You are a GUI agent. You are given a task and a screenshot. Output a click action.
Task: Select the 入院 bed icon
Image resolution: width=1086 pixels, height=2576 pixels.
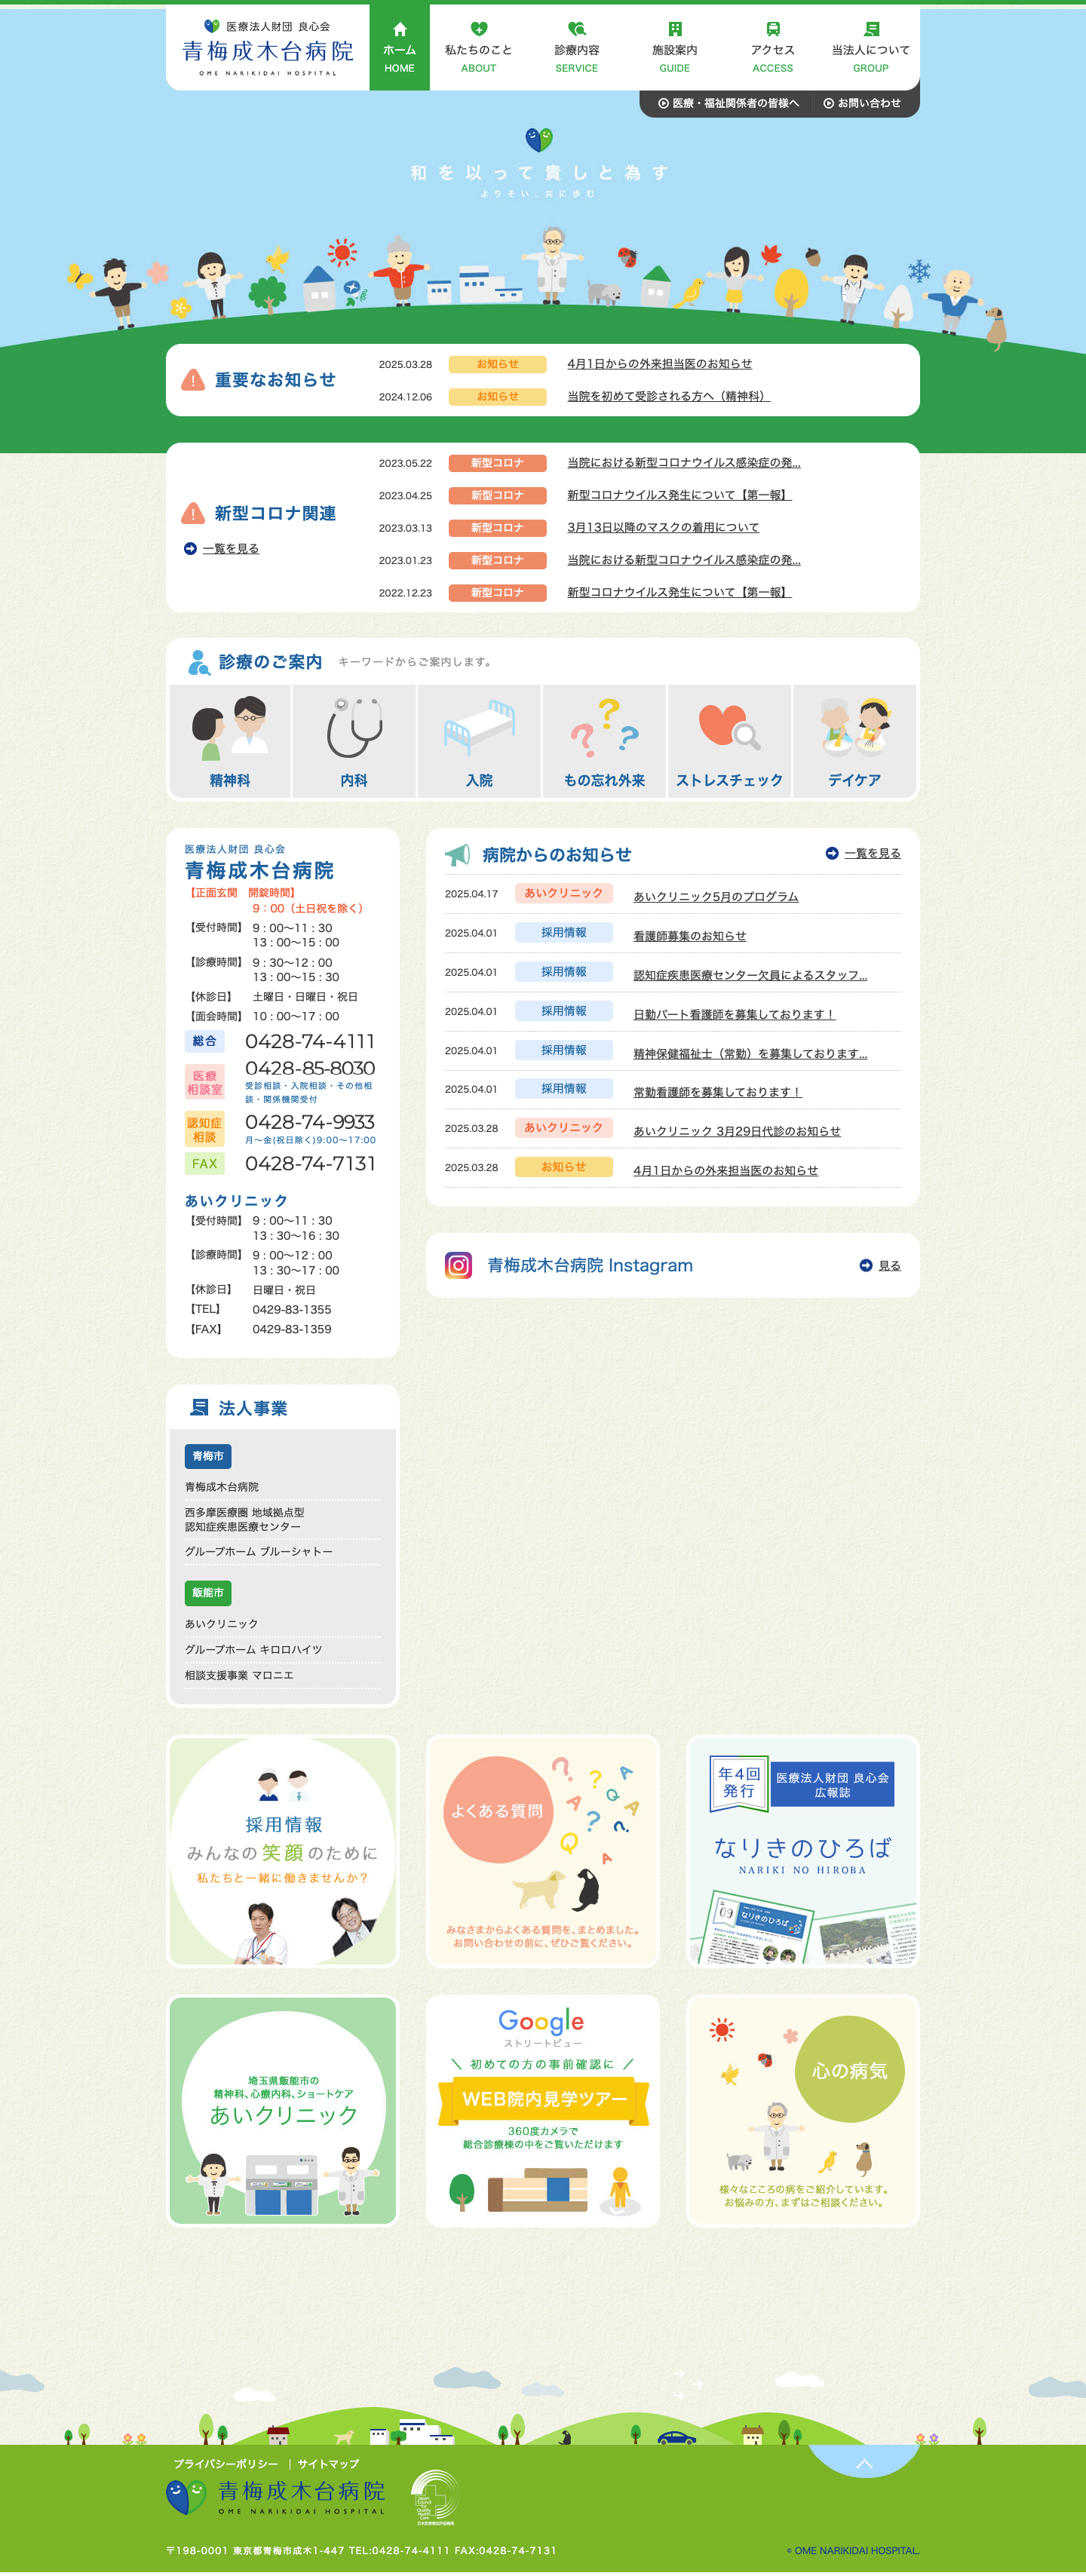tap(479, 741)
